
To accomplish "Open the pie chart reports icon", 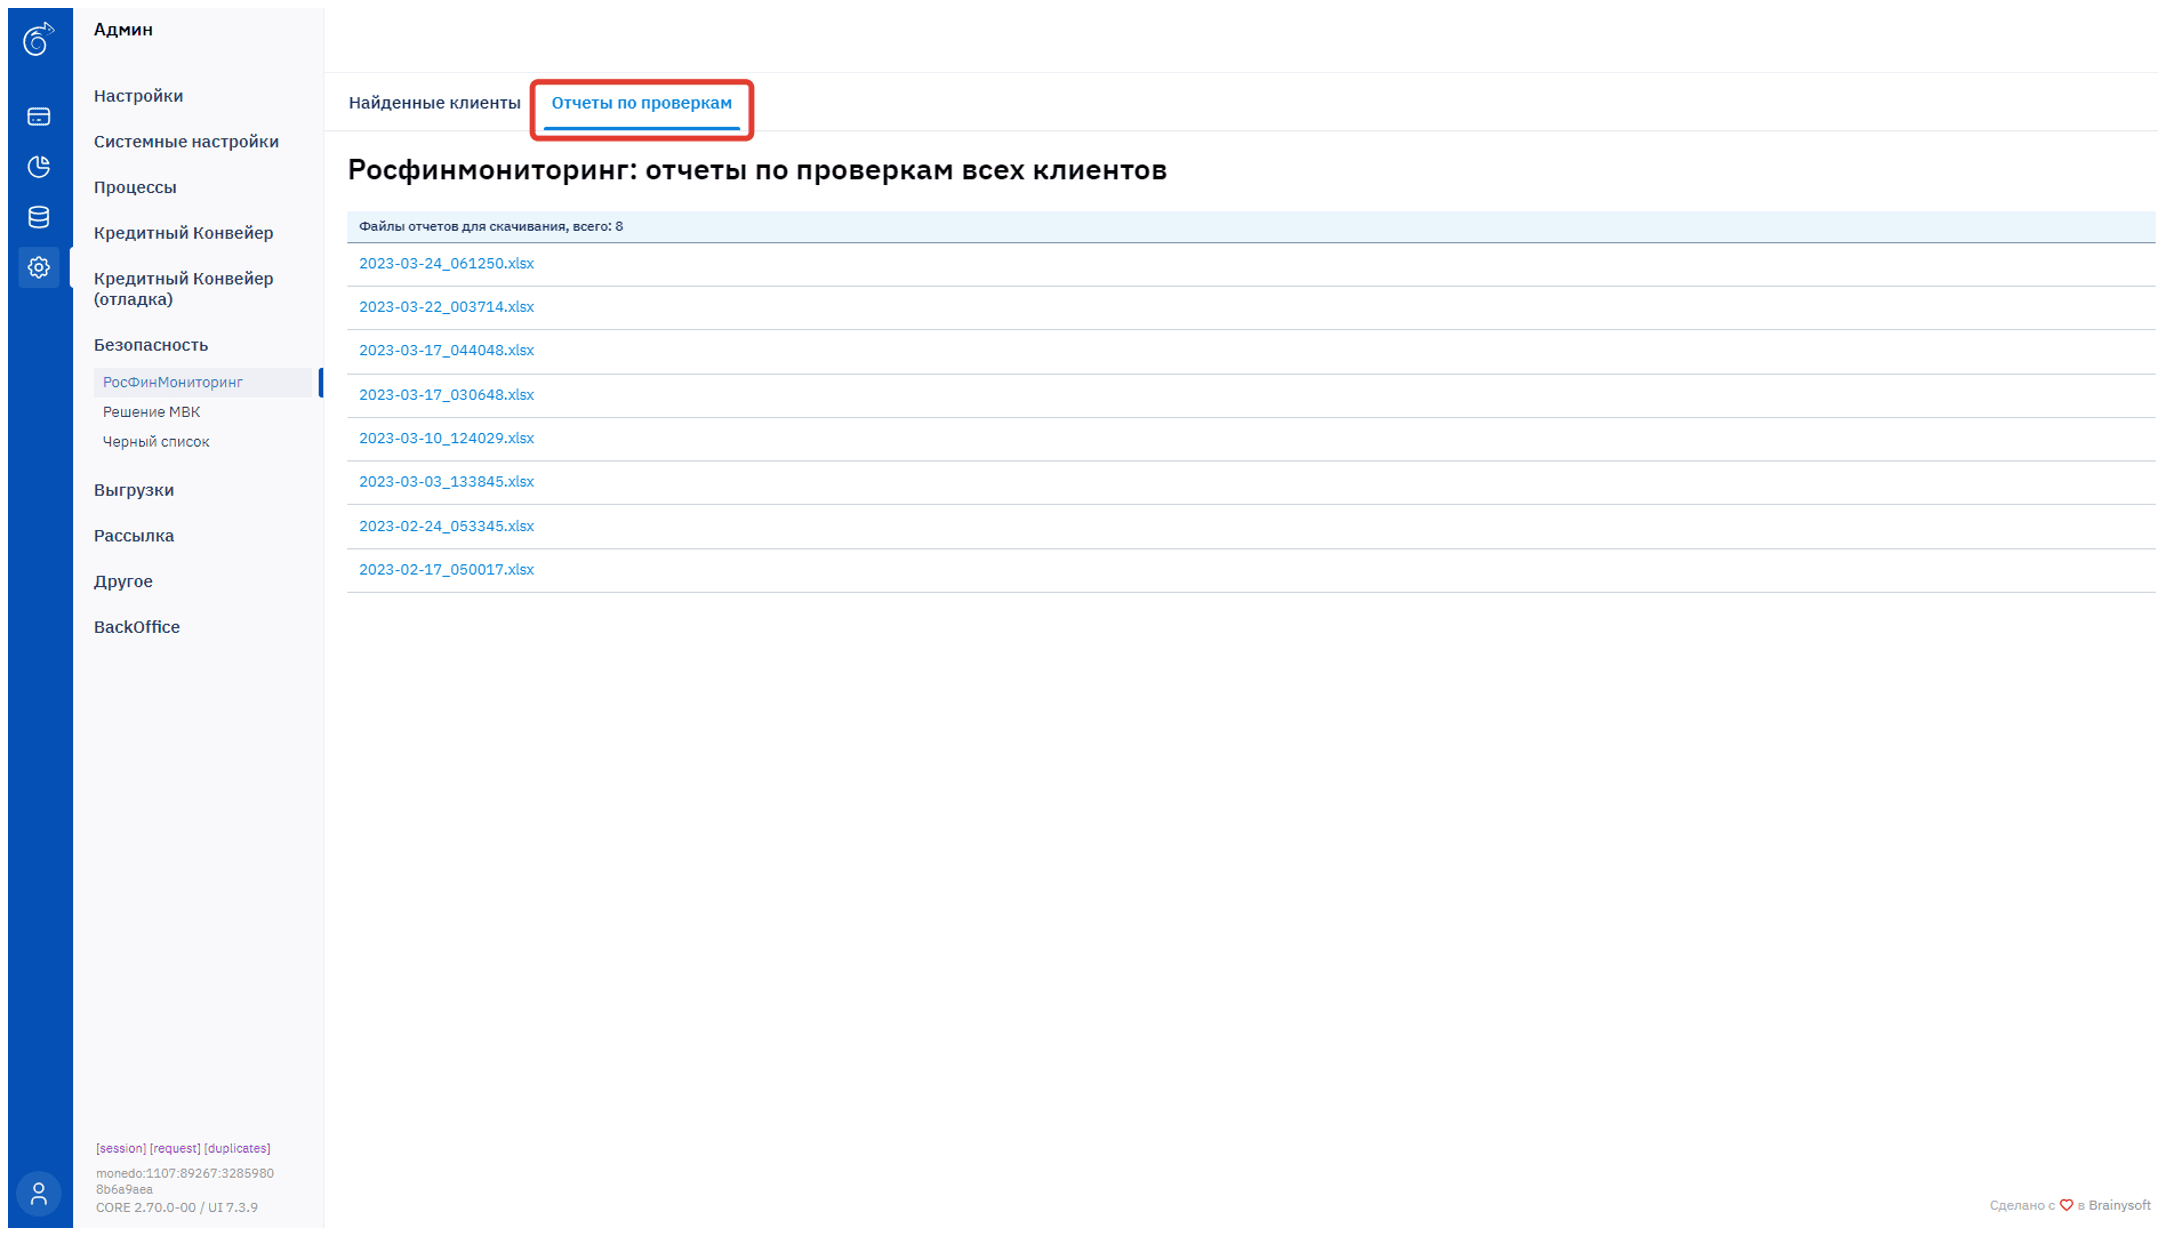I will 39,167.
